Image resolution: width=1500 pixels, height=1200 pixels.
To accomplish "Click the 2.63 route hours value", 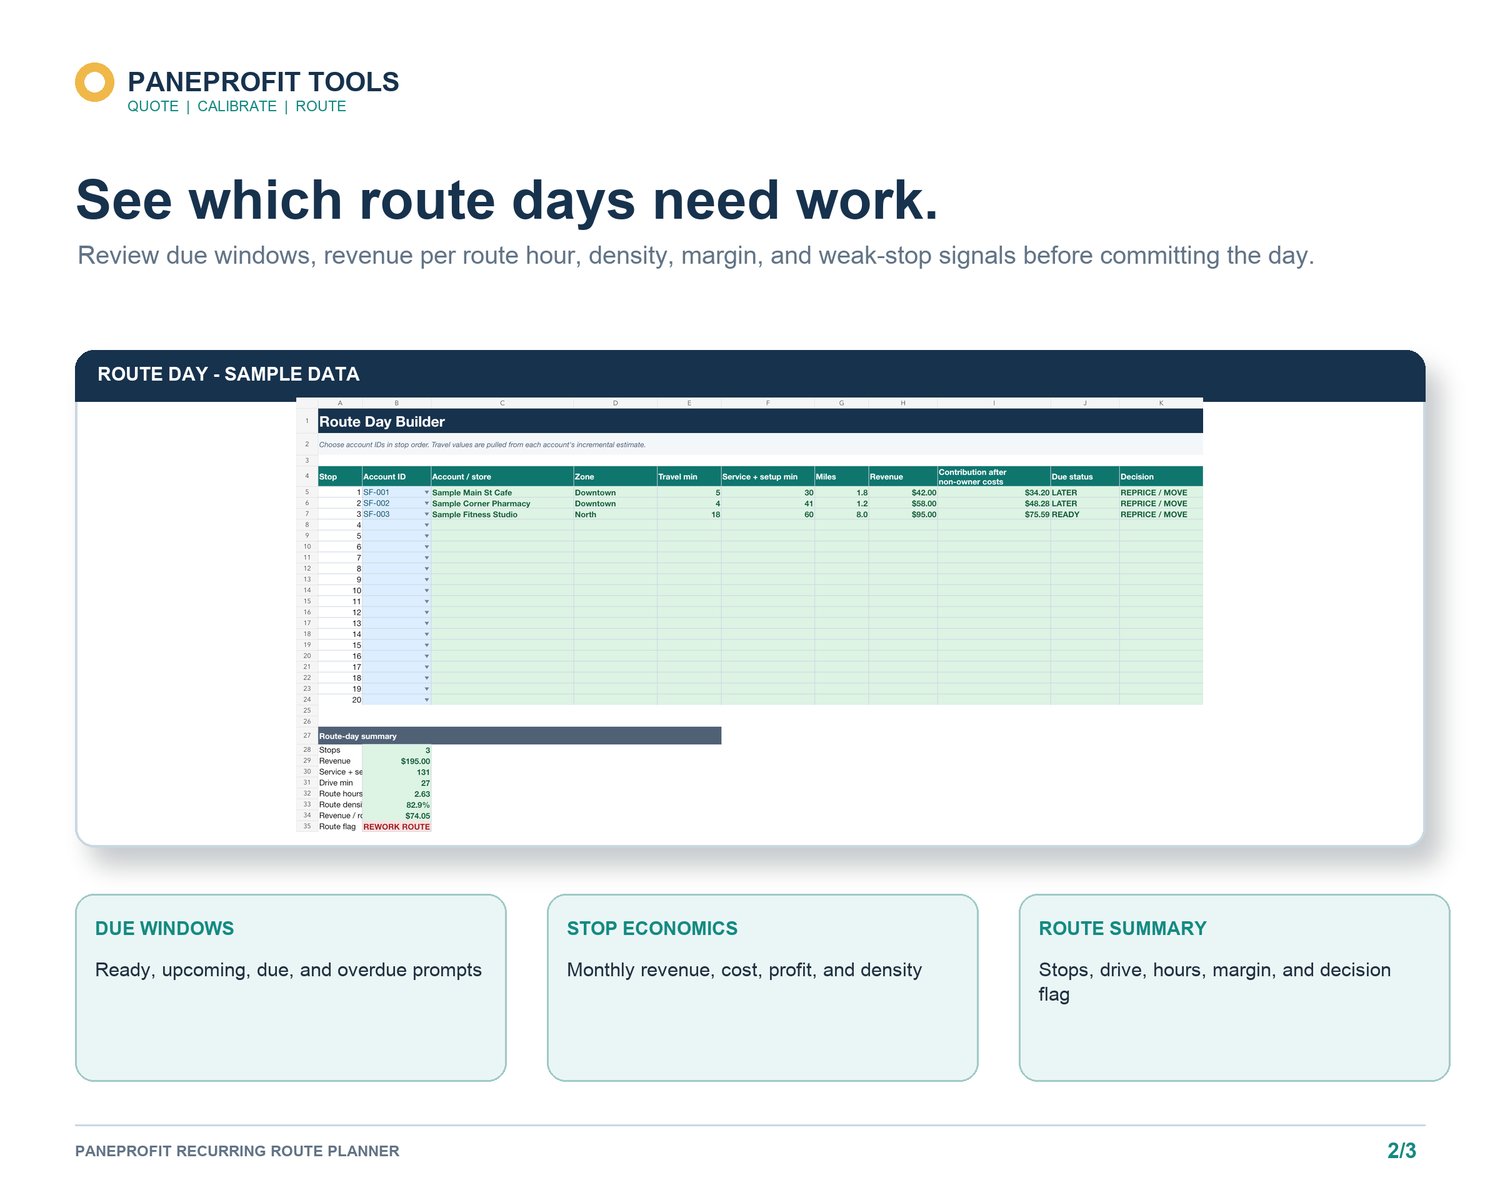I will [396, 794].
